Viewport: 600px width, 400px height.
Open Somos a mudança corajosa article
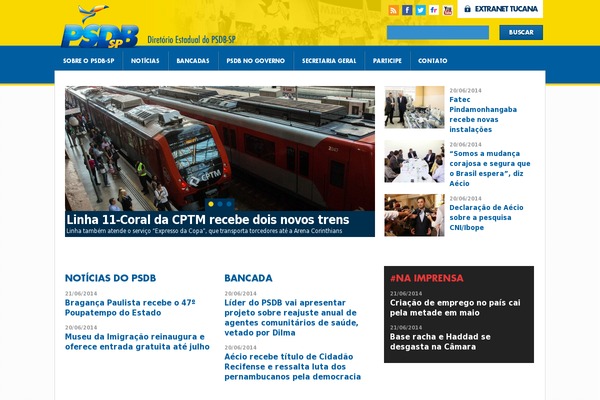pos(490,168)
